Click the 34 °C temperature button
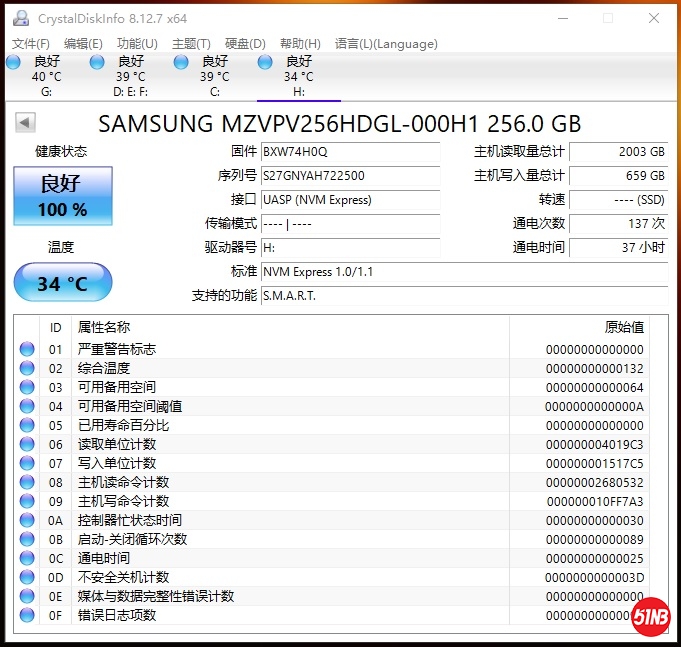Screen dimensions: 681x647 63,284
